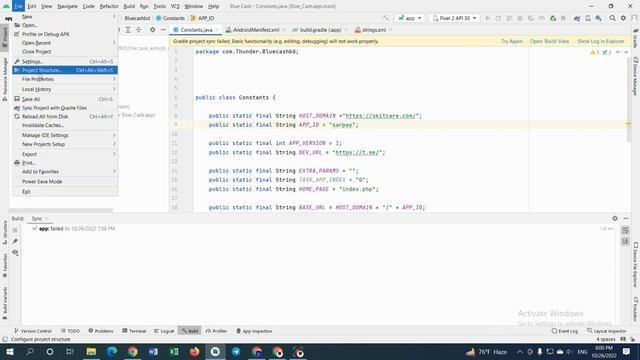Select Invalidate Caches menu entry
The height and width of the screenshot is (360, 640).
coord(65,125)
